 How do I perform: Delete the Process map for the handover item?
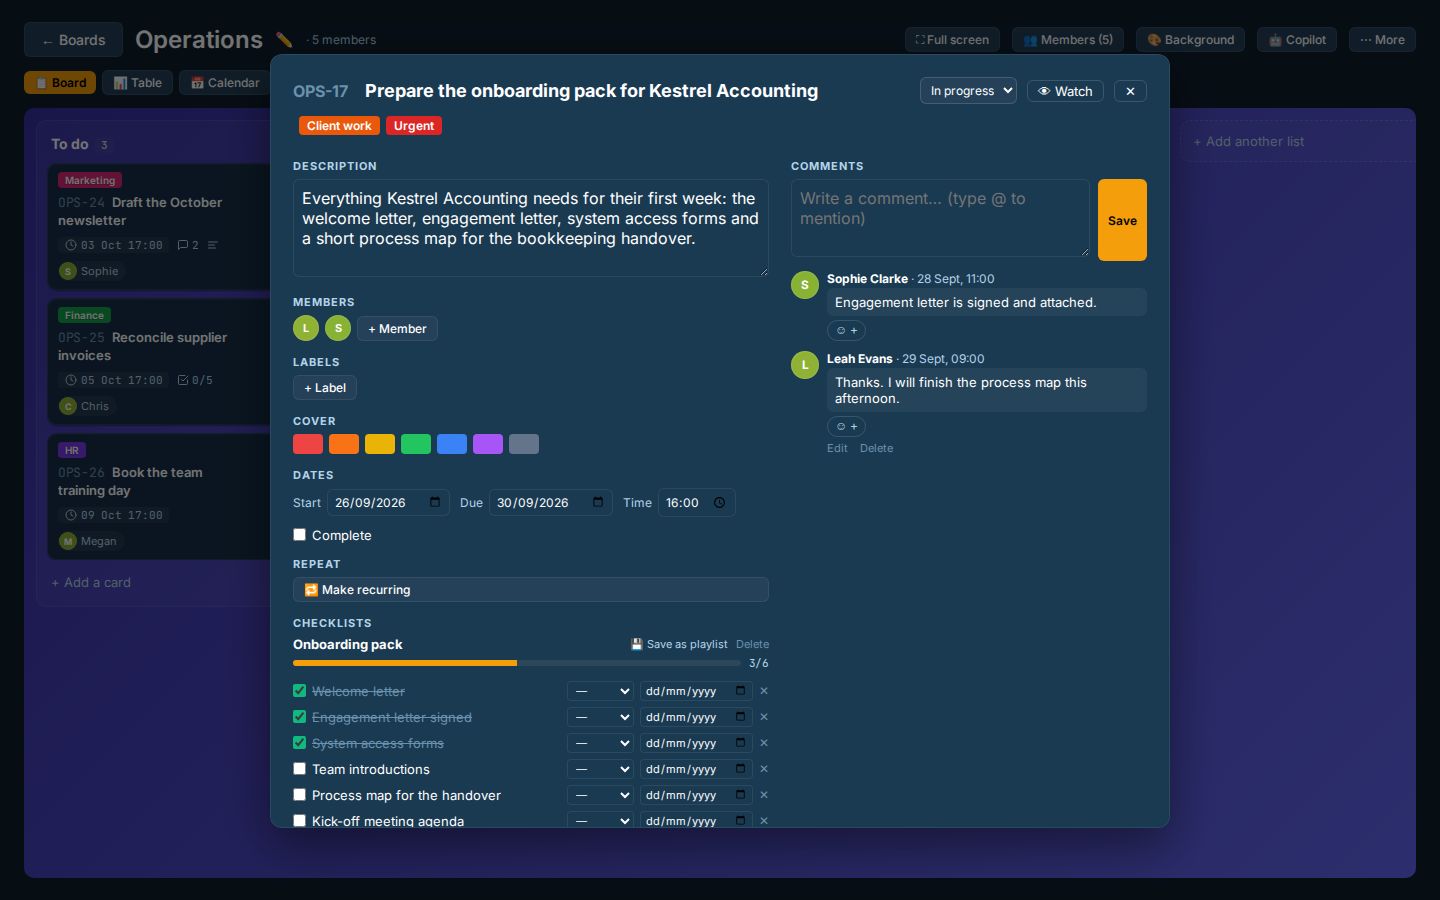[764, 795]
